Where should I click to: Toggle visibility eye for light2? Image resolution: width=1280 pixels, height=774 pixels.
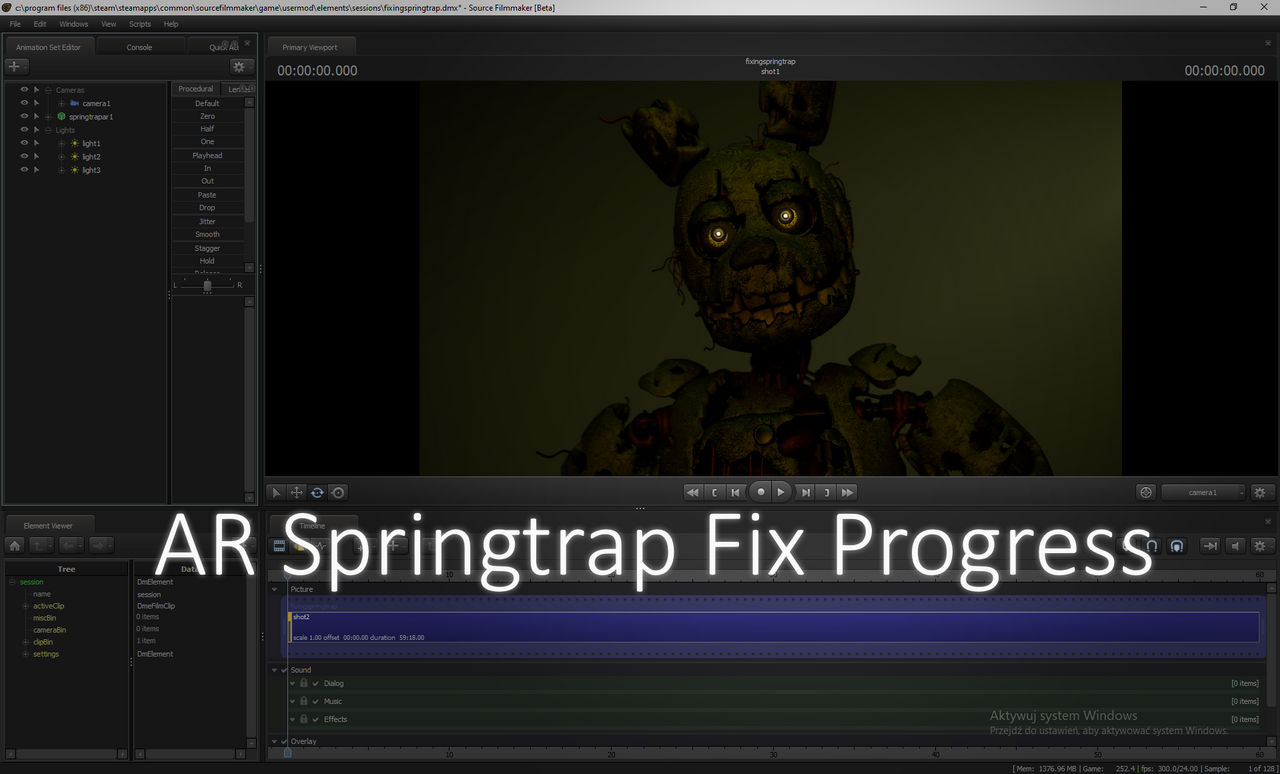[24, 156]
